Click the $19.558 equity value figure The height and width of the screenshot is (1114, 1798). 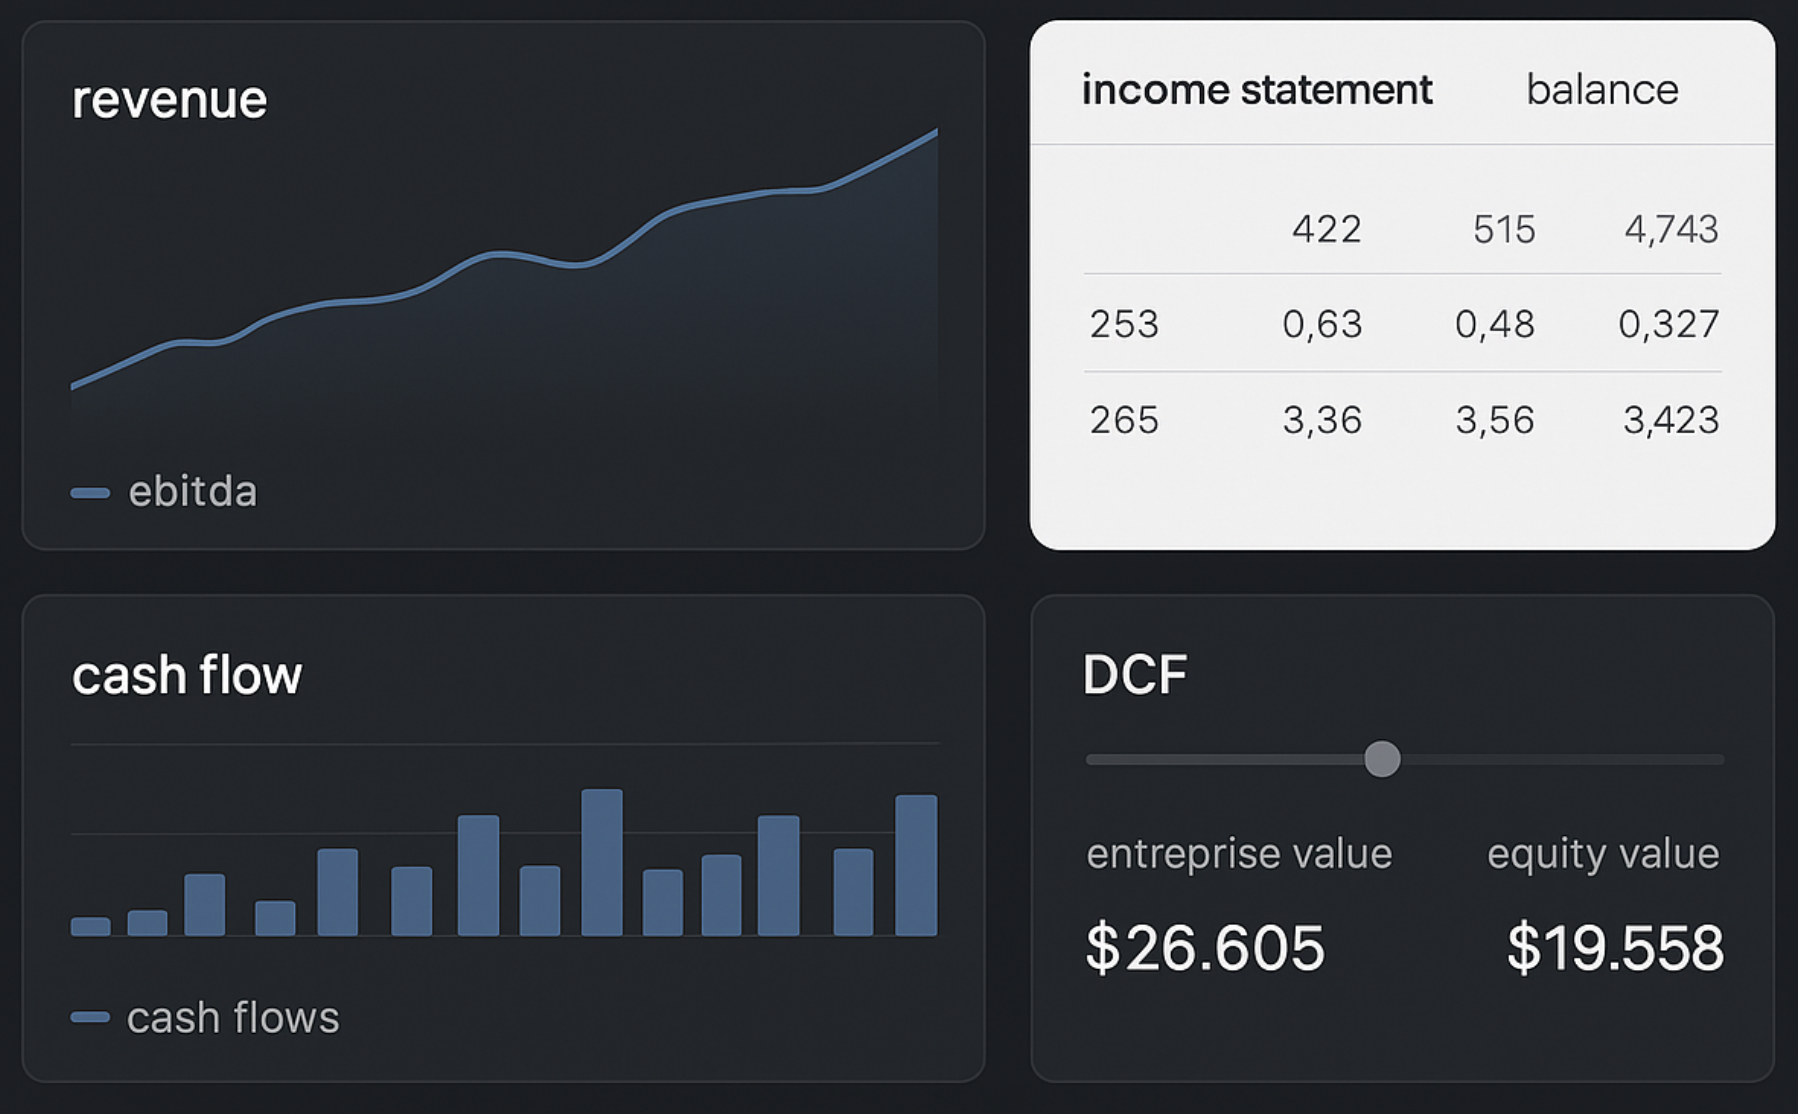(1614, 947)
